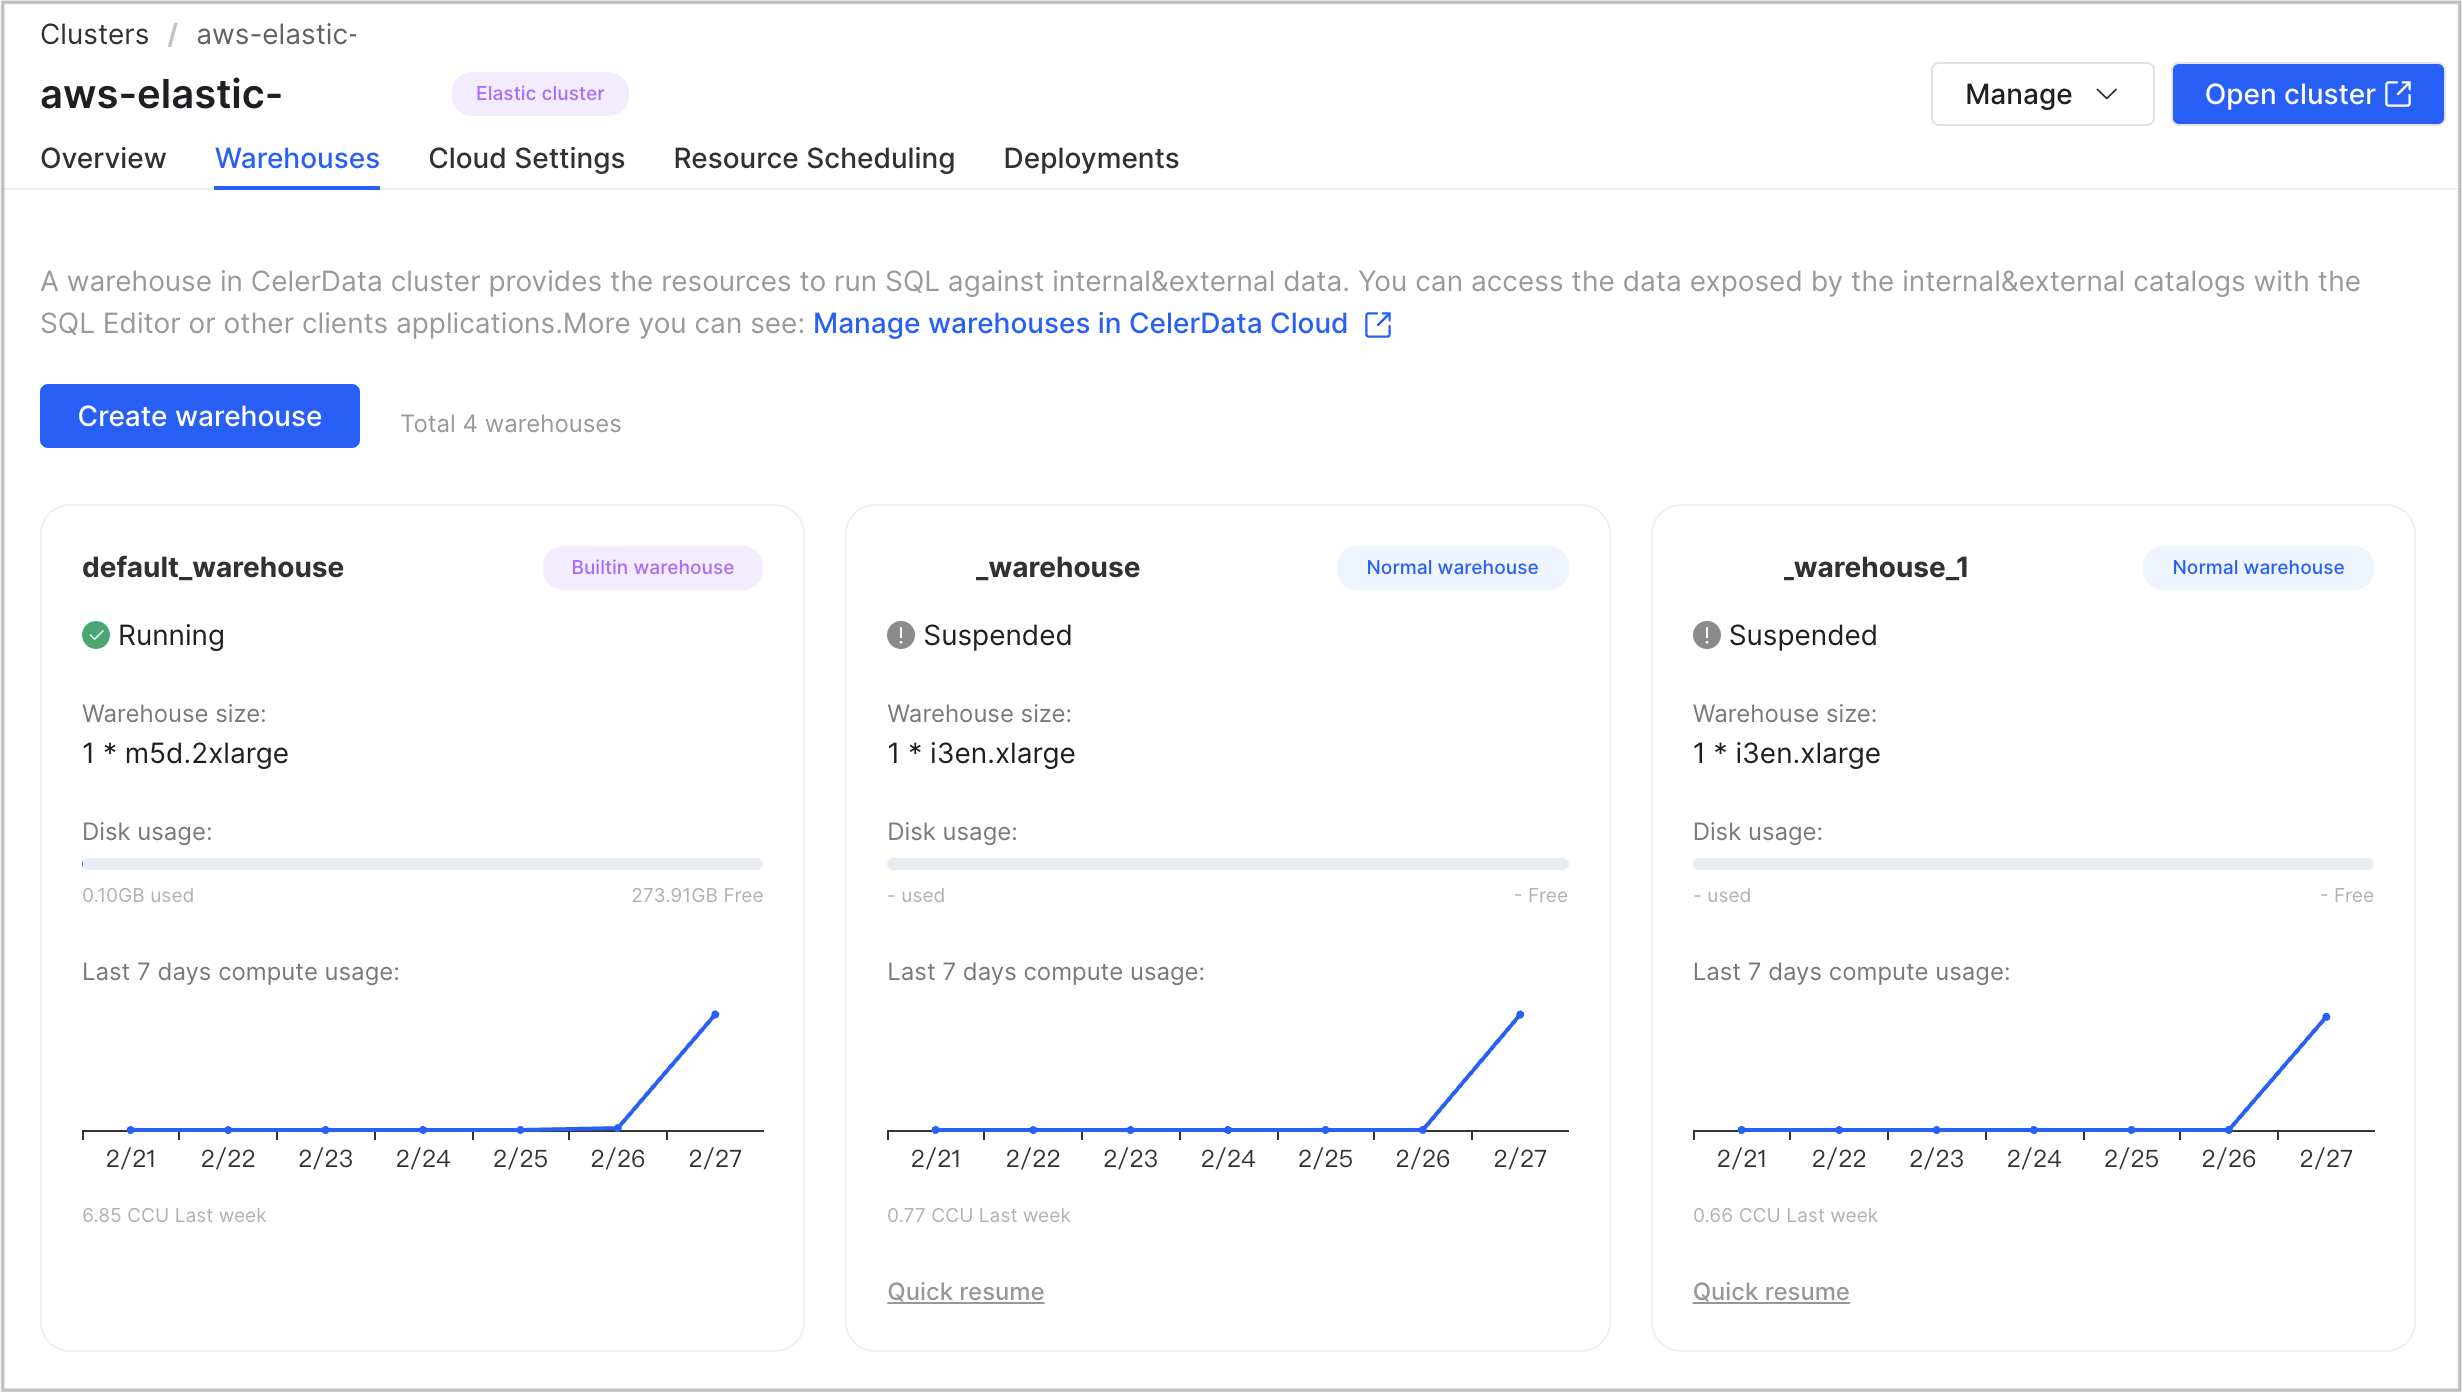2462x1392 pixels.
Task: Click the Builtin warehouse badge
Action: 652,567
